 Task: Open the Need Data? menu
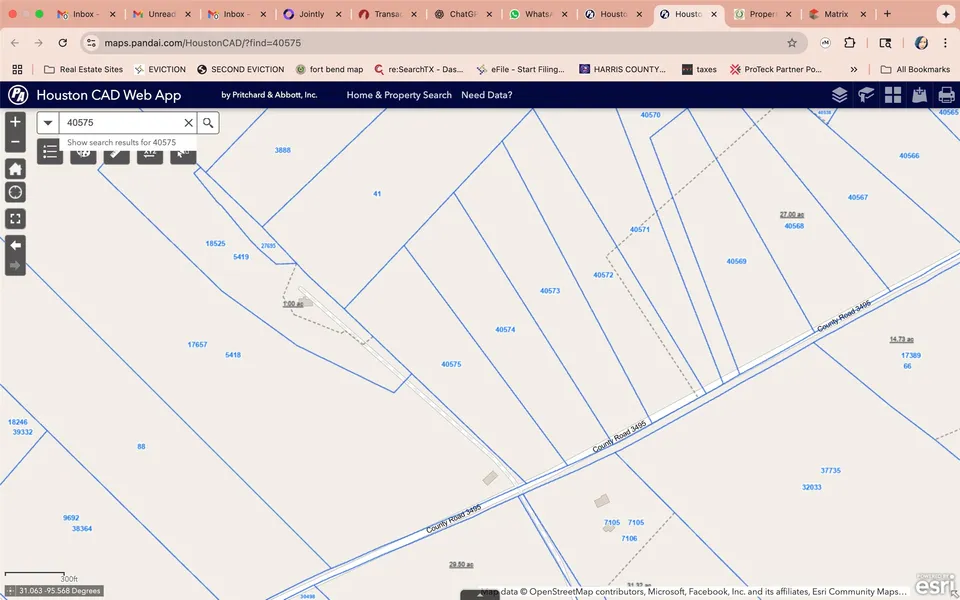point(486,95)
